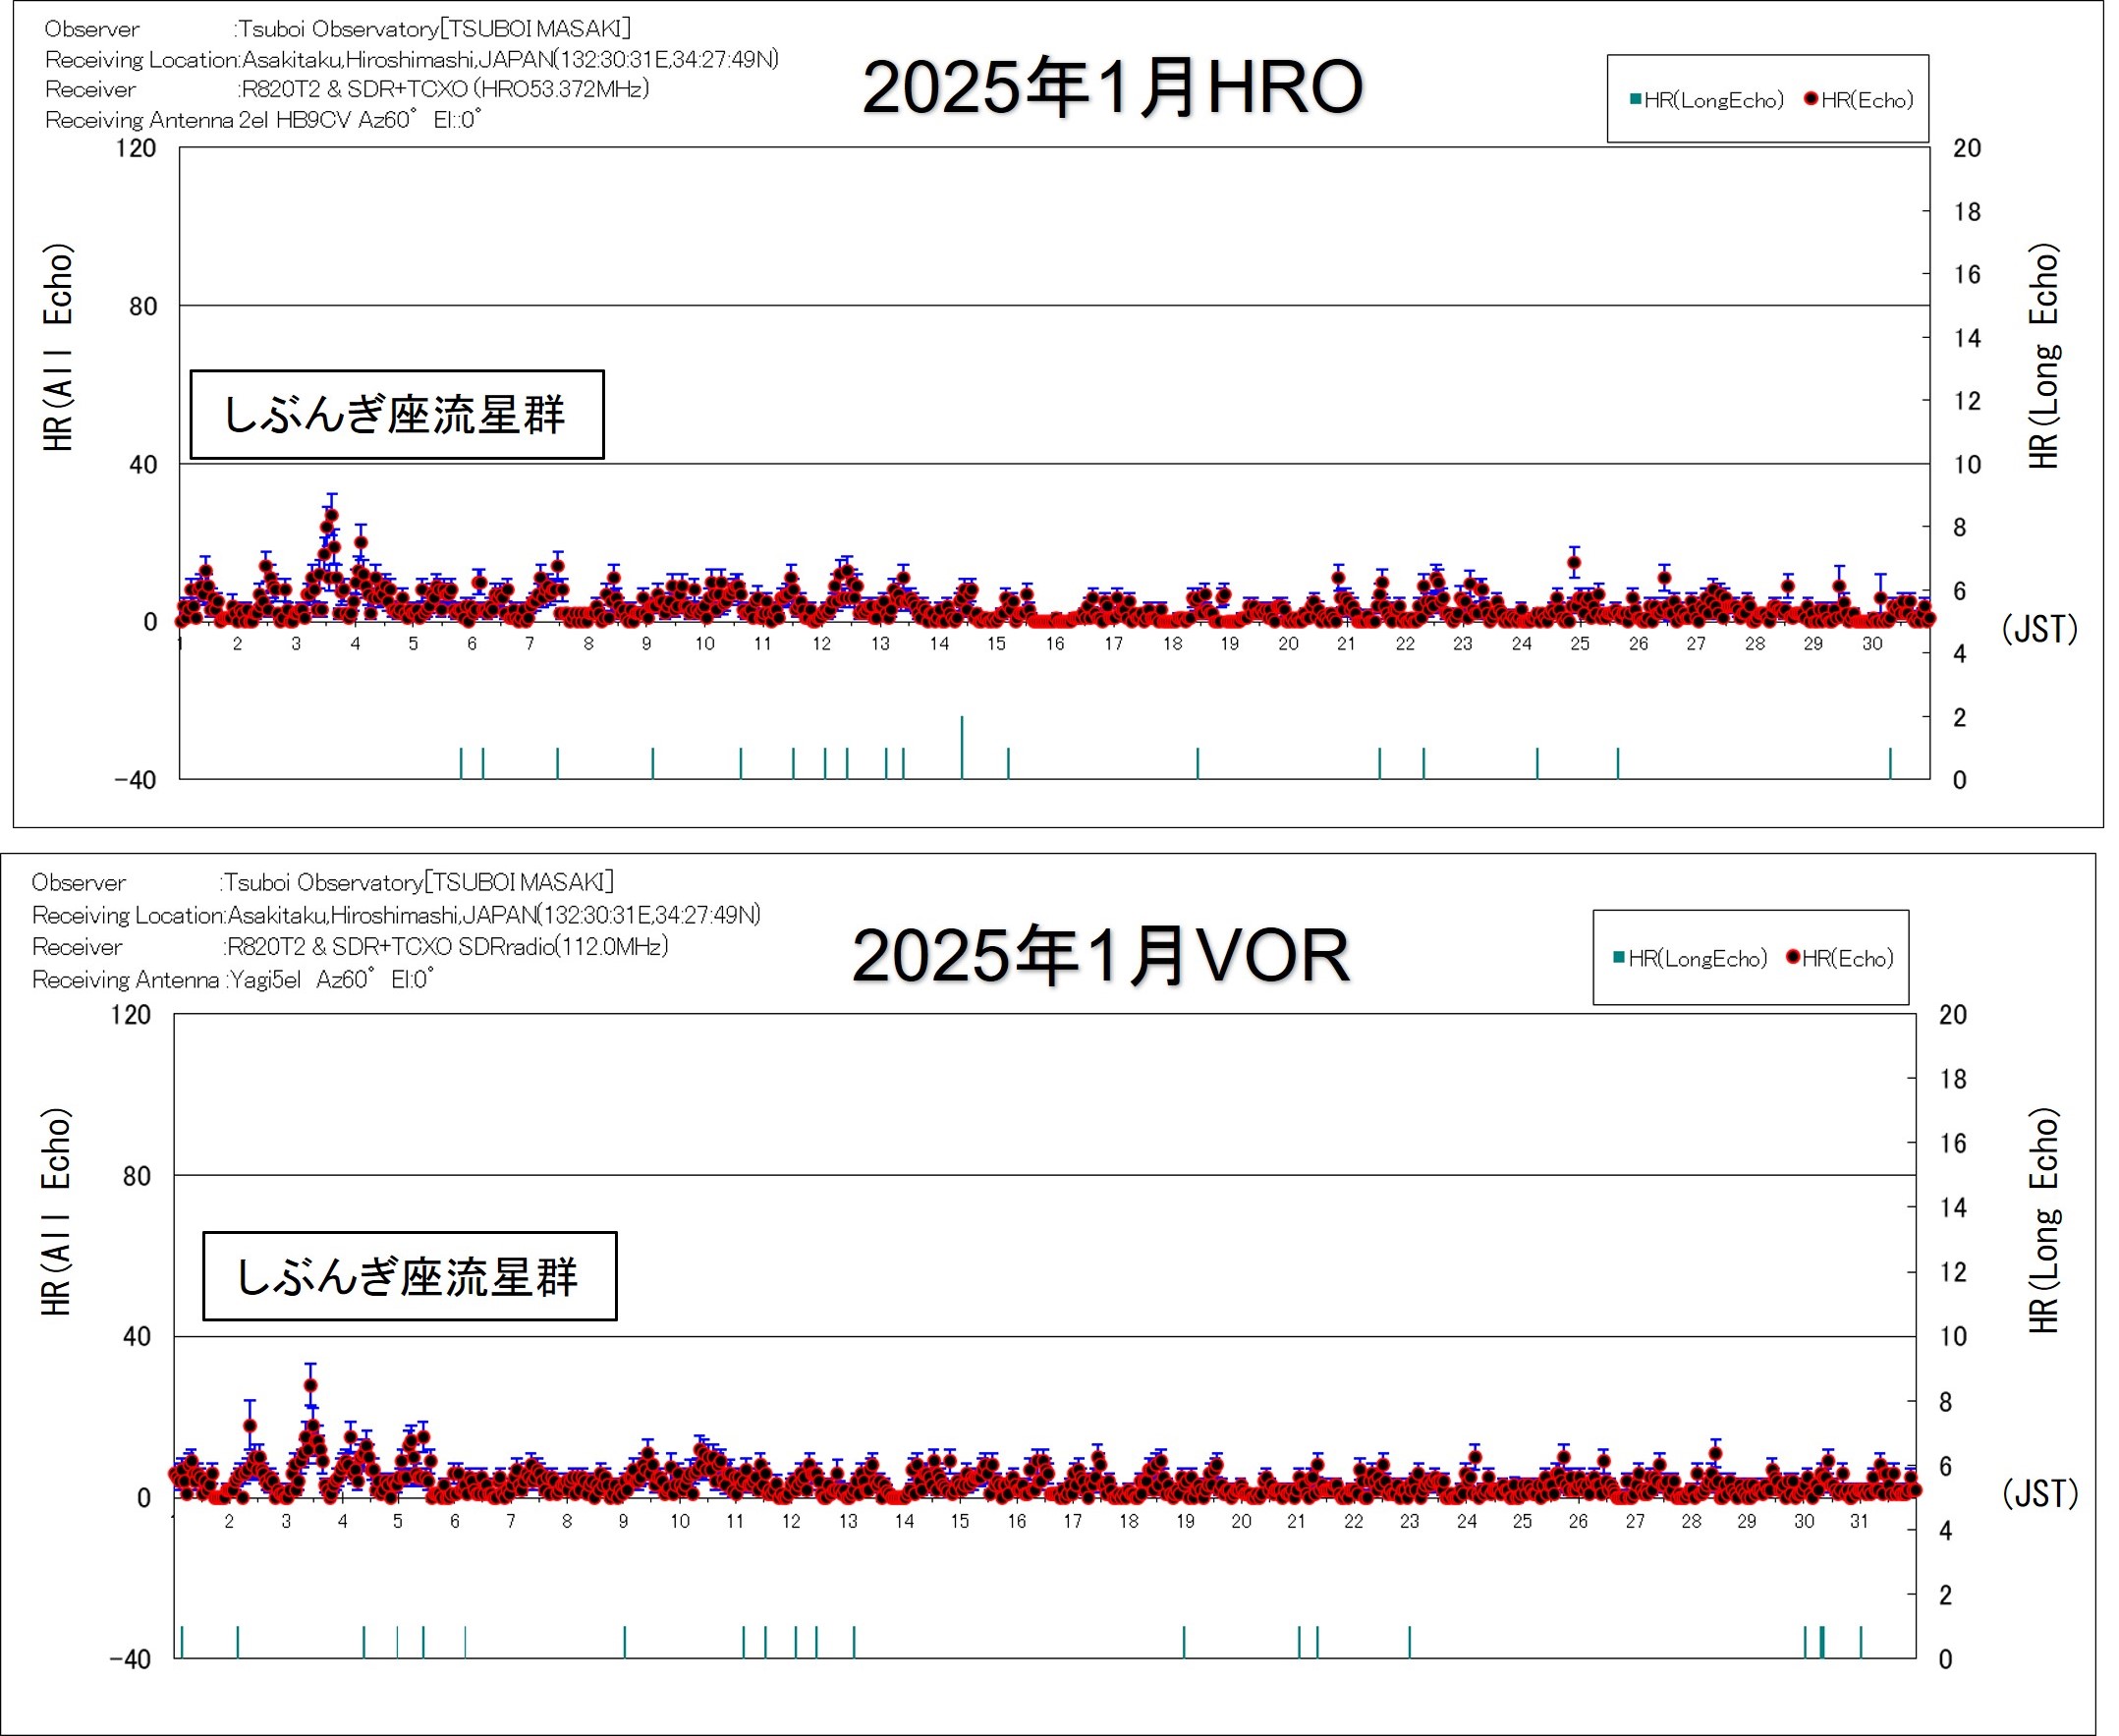Click left axis value 80 in HRO chart

coord(143,306)
